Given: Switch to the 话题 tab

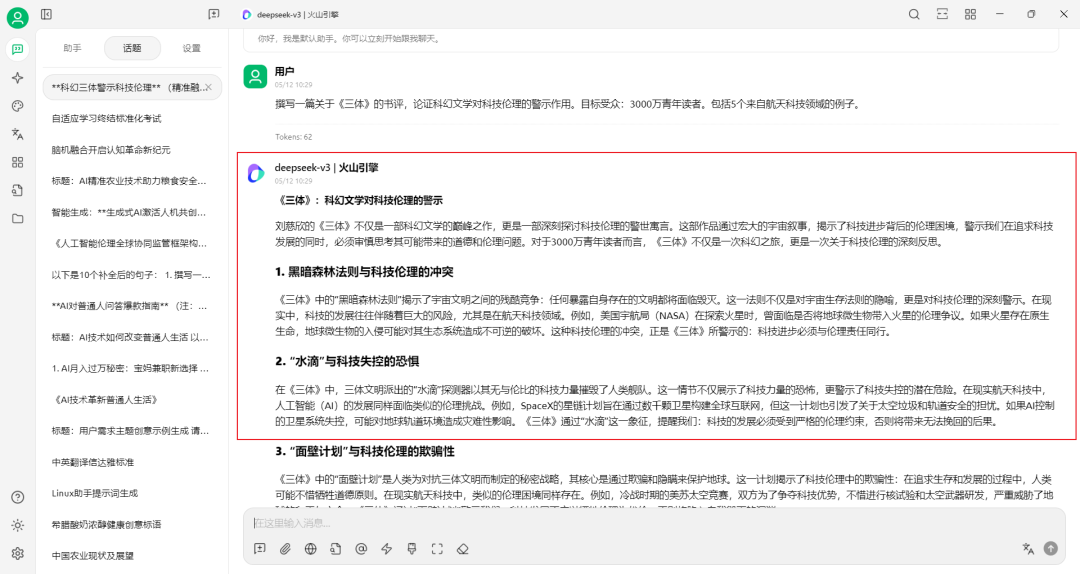Looking at the screenshot, I should pyautogui.click(x=132, y=48).
